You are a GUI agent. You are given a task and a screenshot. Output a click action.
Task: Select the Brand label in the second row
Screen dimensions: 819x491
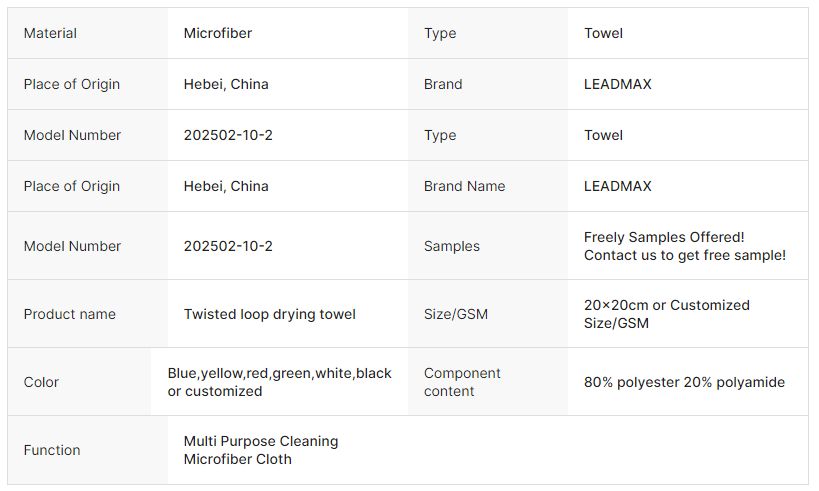coord(443,84)
